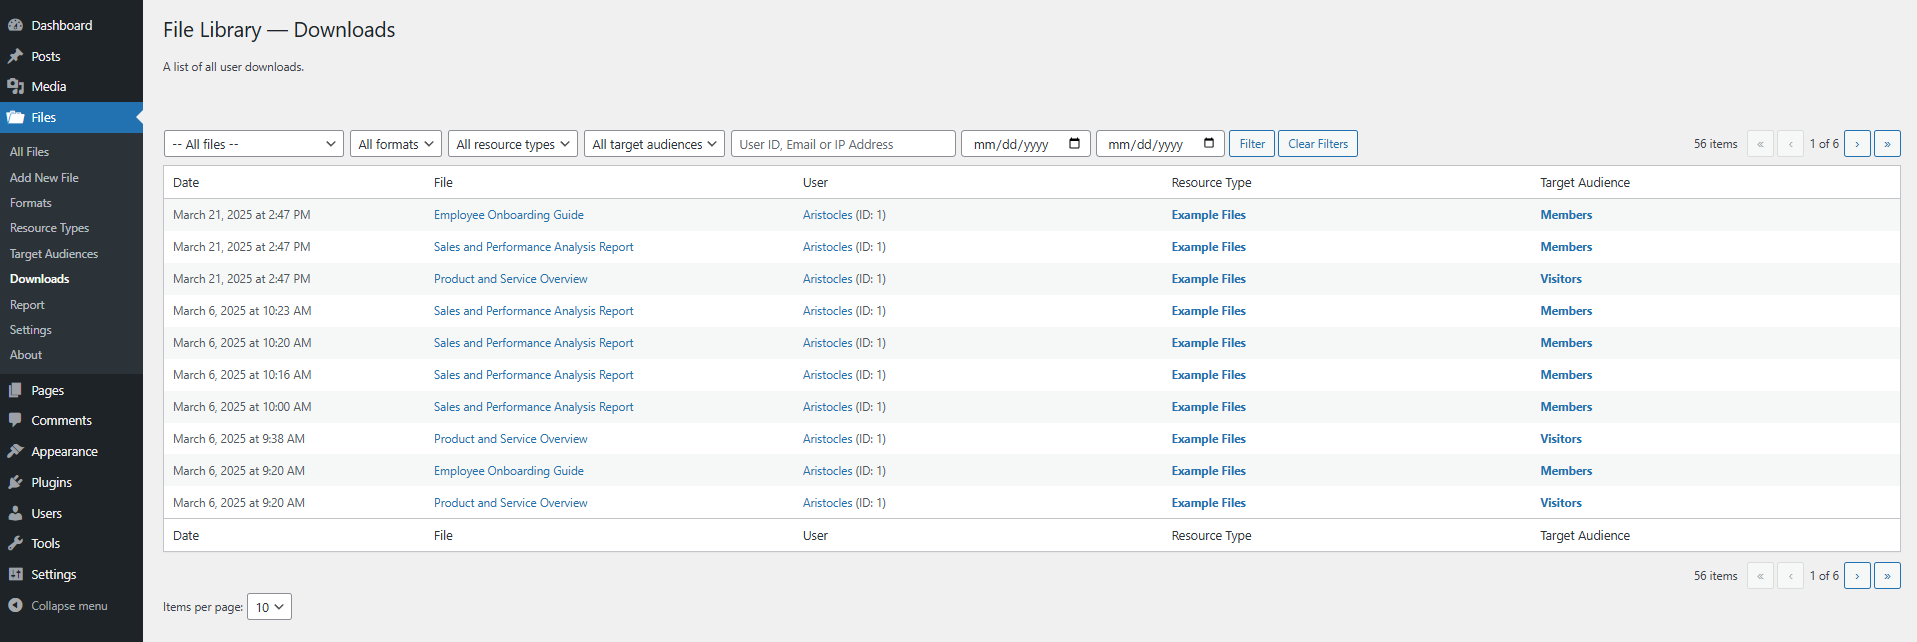The image size is (1917, 642).
Task: Change the Items per page selector
Action: pyautogui.click(x=269, y=607)
